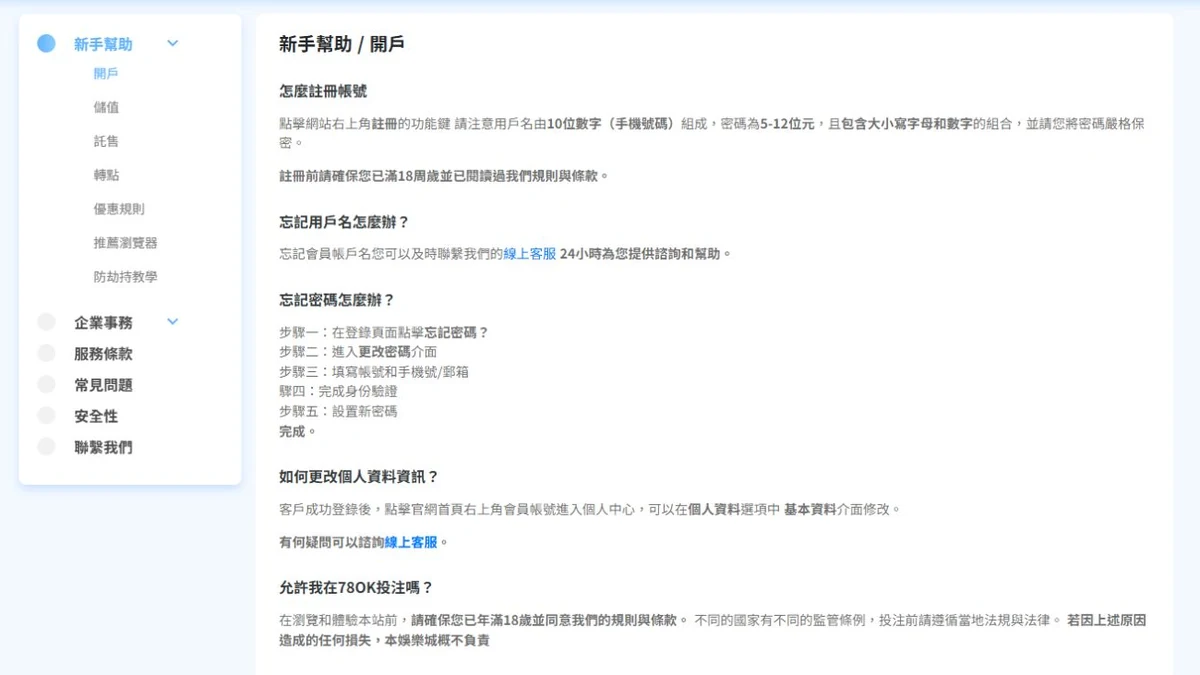Click the 完成。 line below step five
The image size is (1200, 675).
(298, 431)
